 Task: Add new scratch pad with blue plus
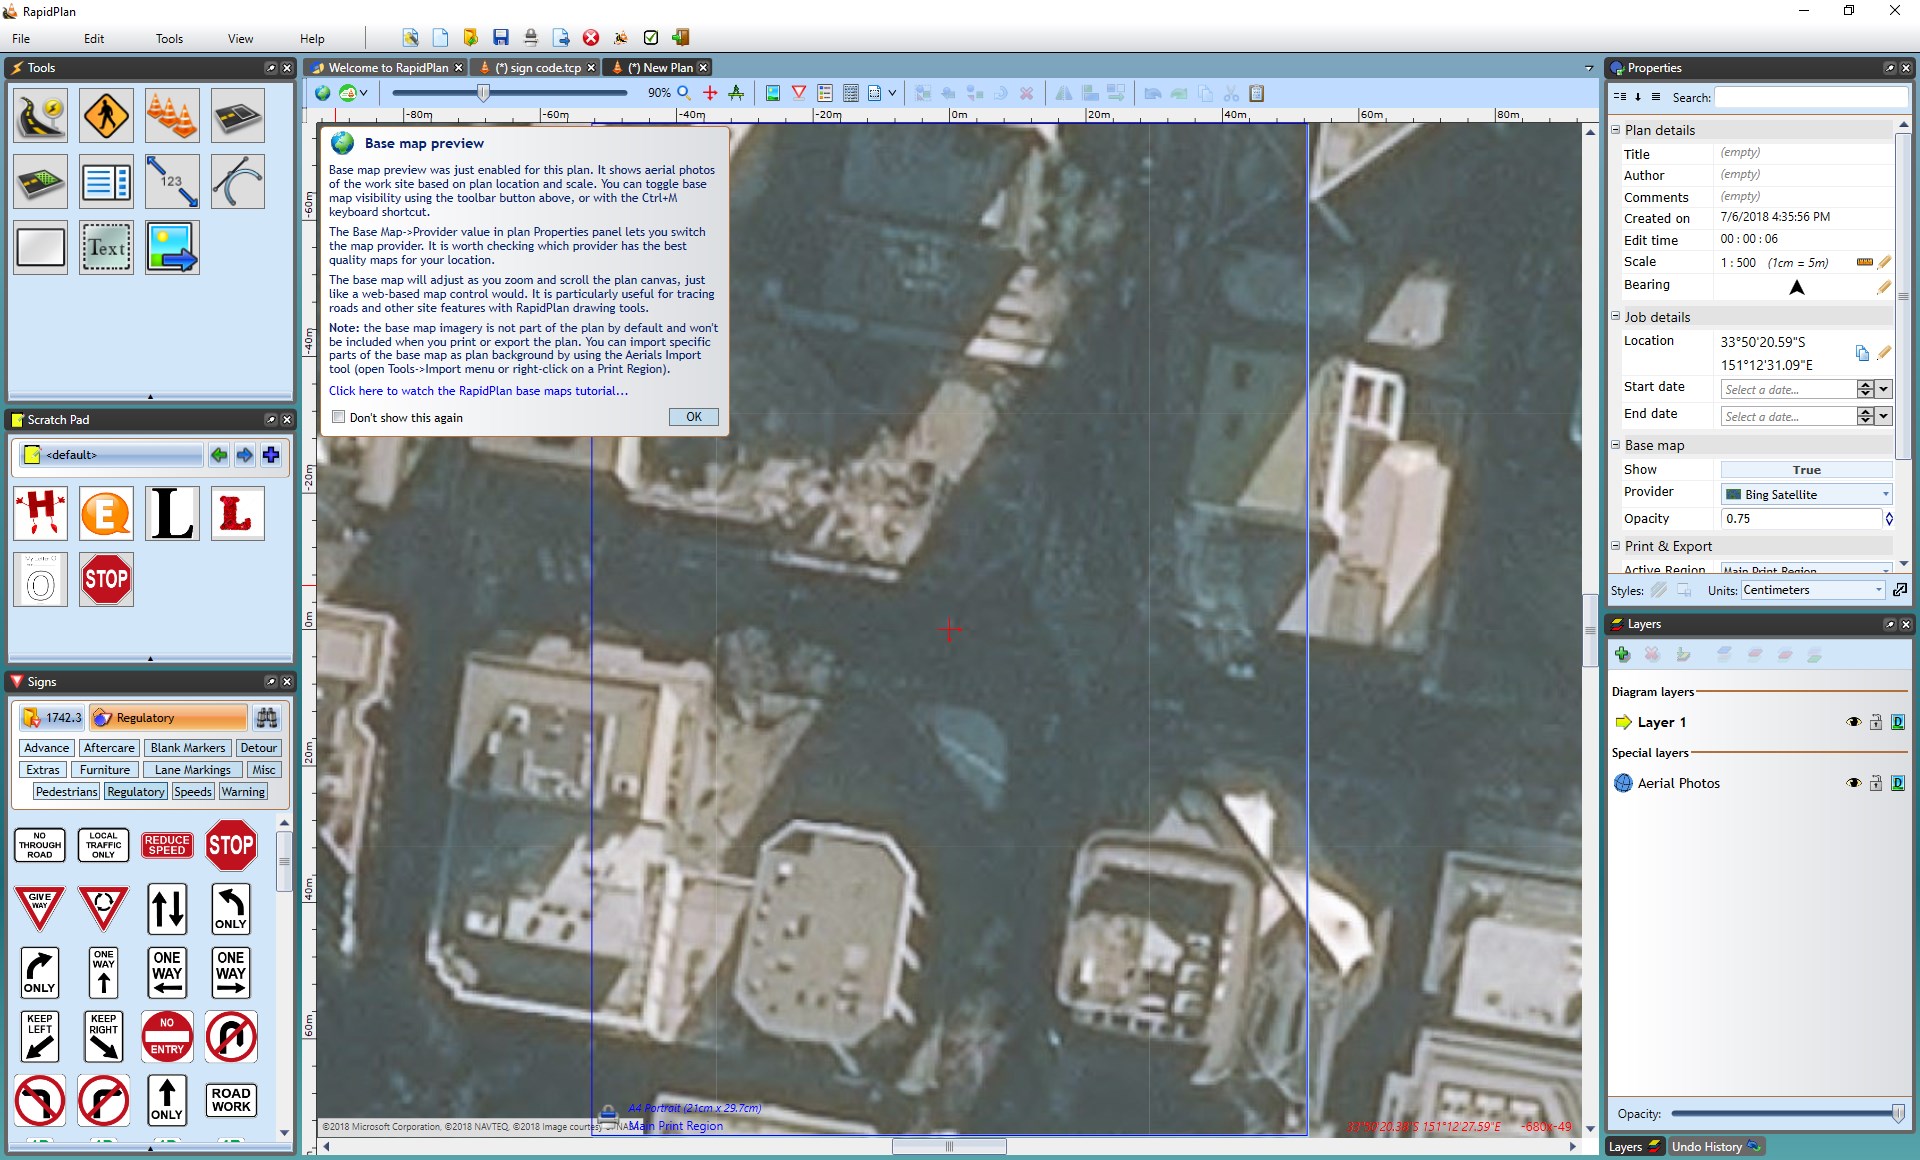[271, 456]
